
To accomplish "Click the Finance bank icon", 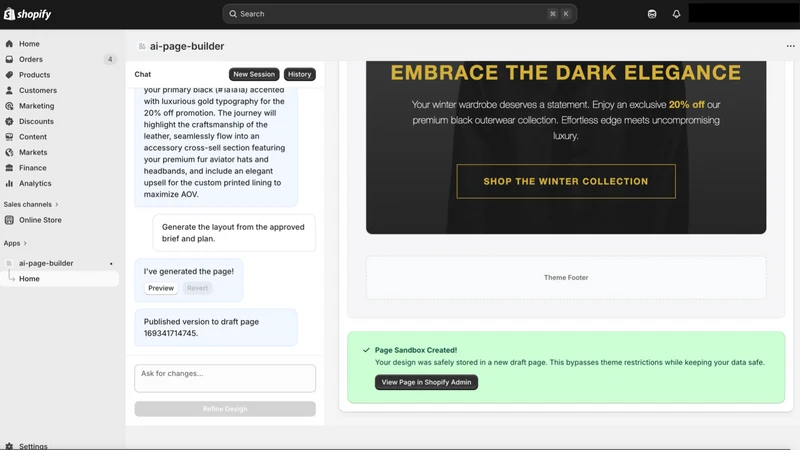I will coord(9,168).
